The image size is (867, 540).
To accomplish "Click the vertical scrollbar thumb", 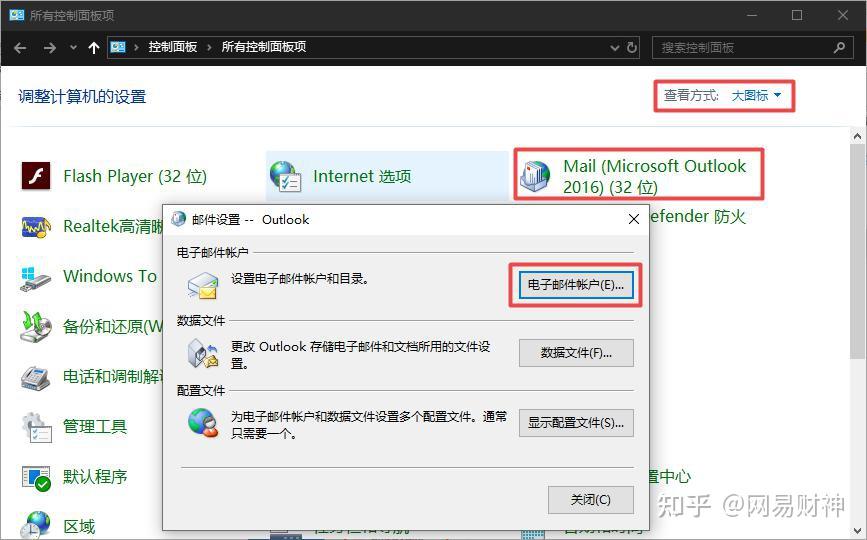I will 857,251.
